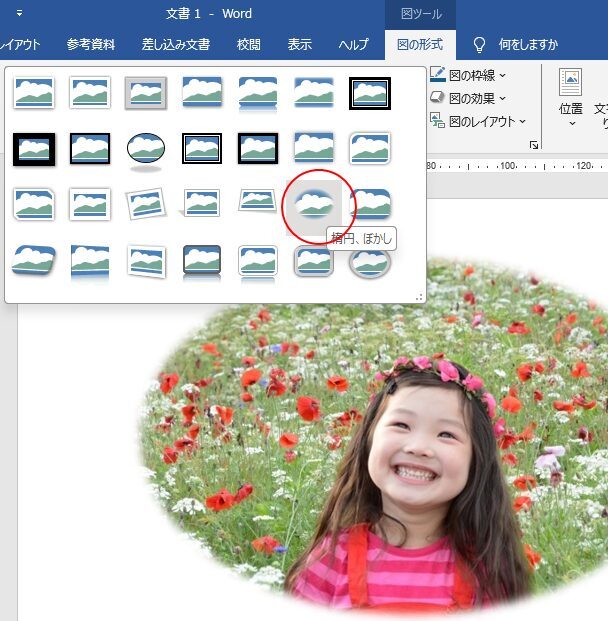Apply the Reflected Rounded Rectangle style
The height and width of the screenshot is (621, 608).
[x=258, y=94]
